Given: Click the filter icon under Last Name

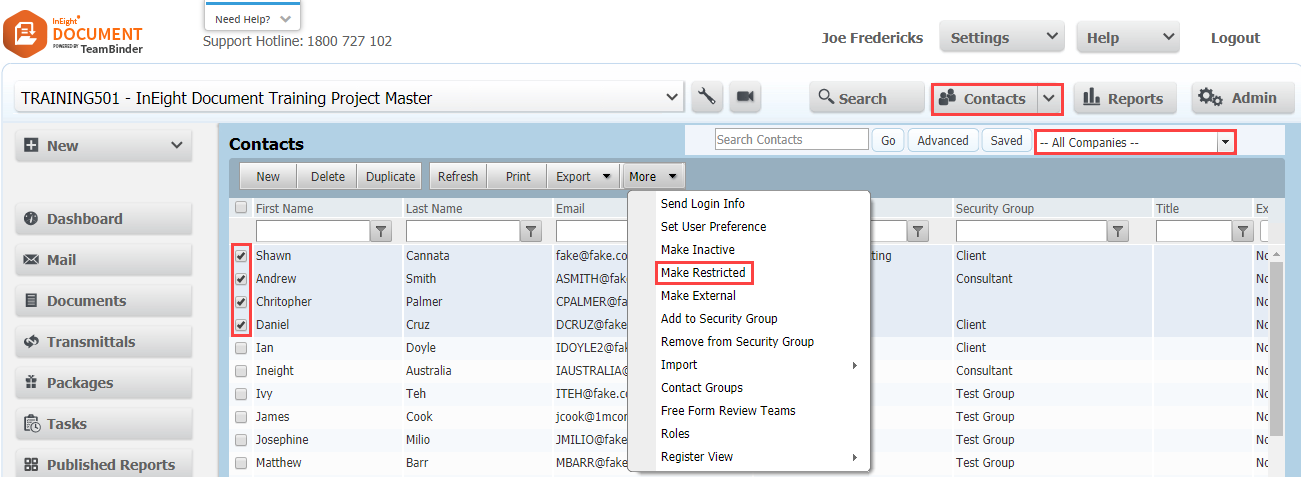Looking at the screenshot, I should pos(531,232).
